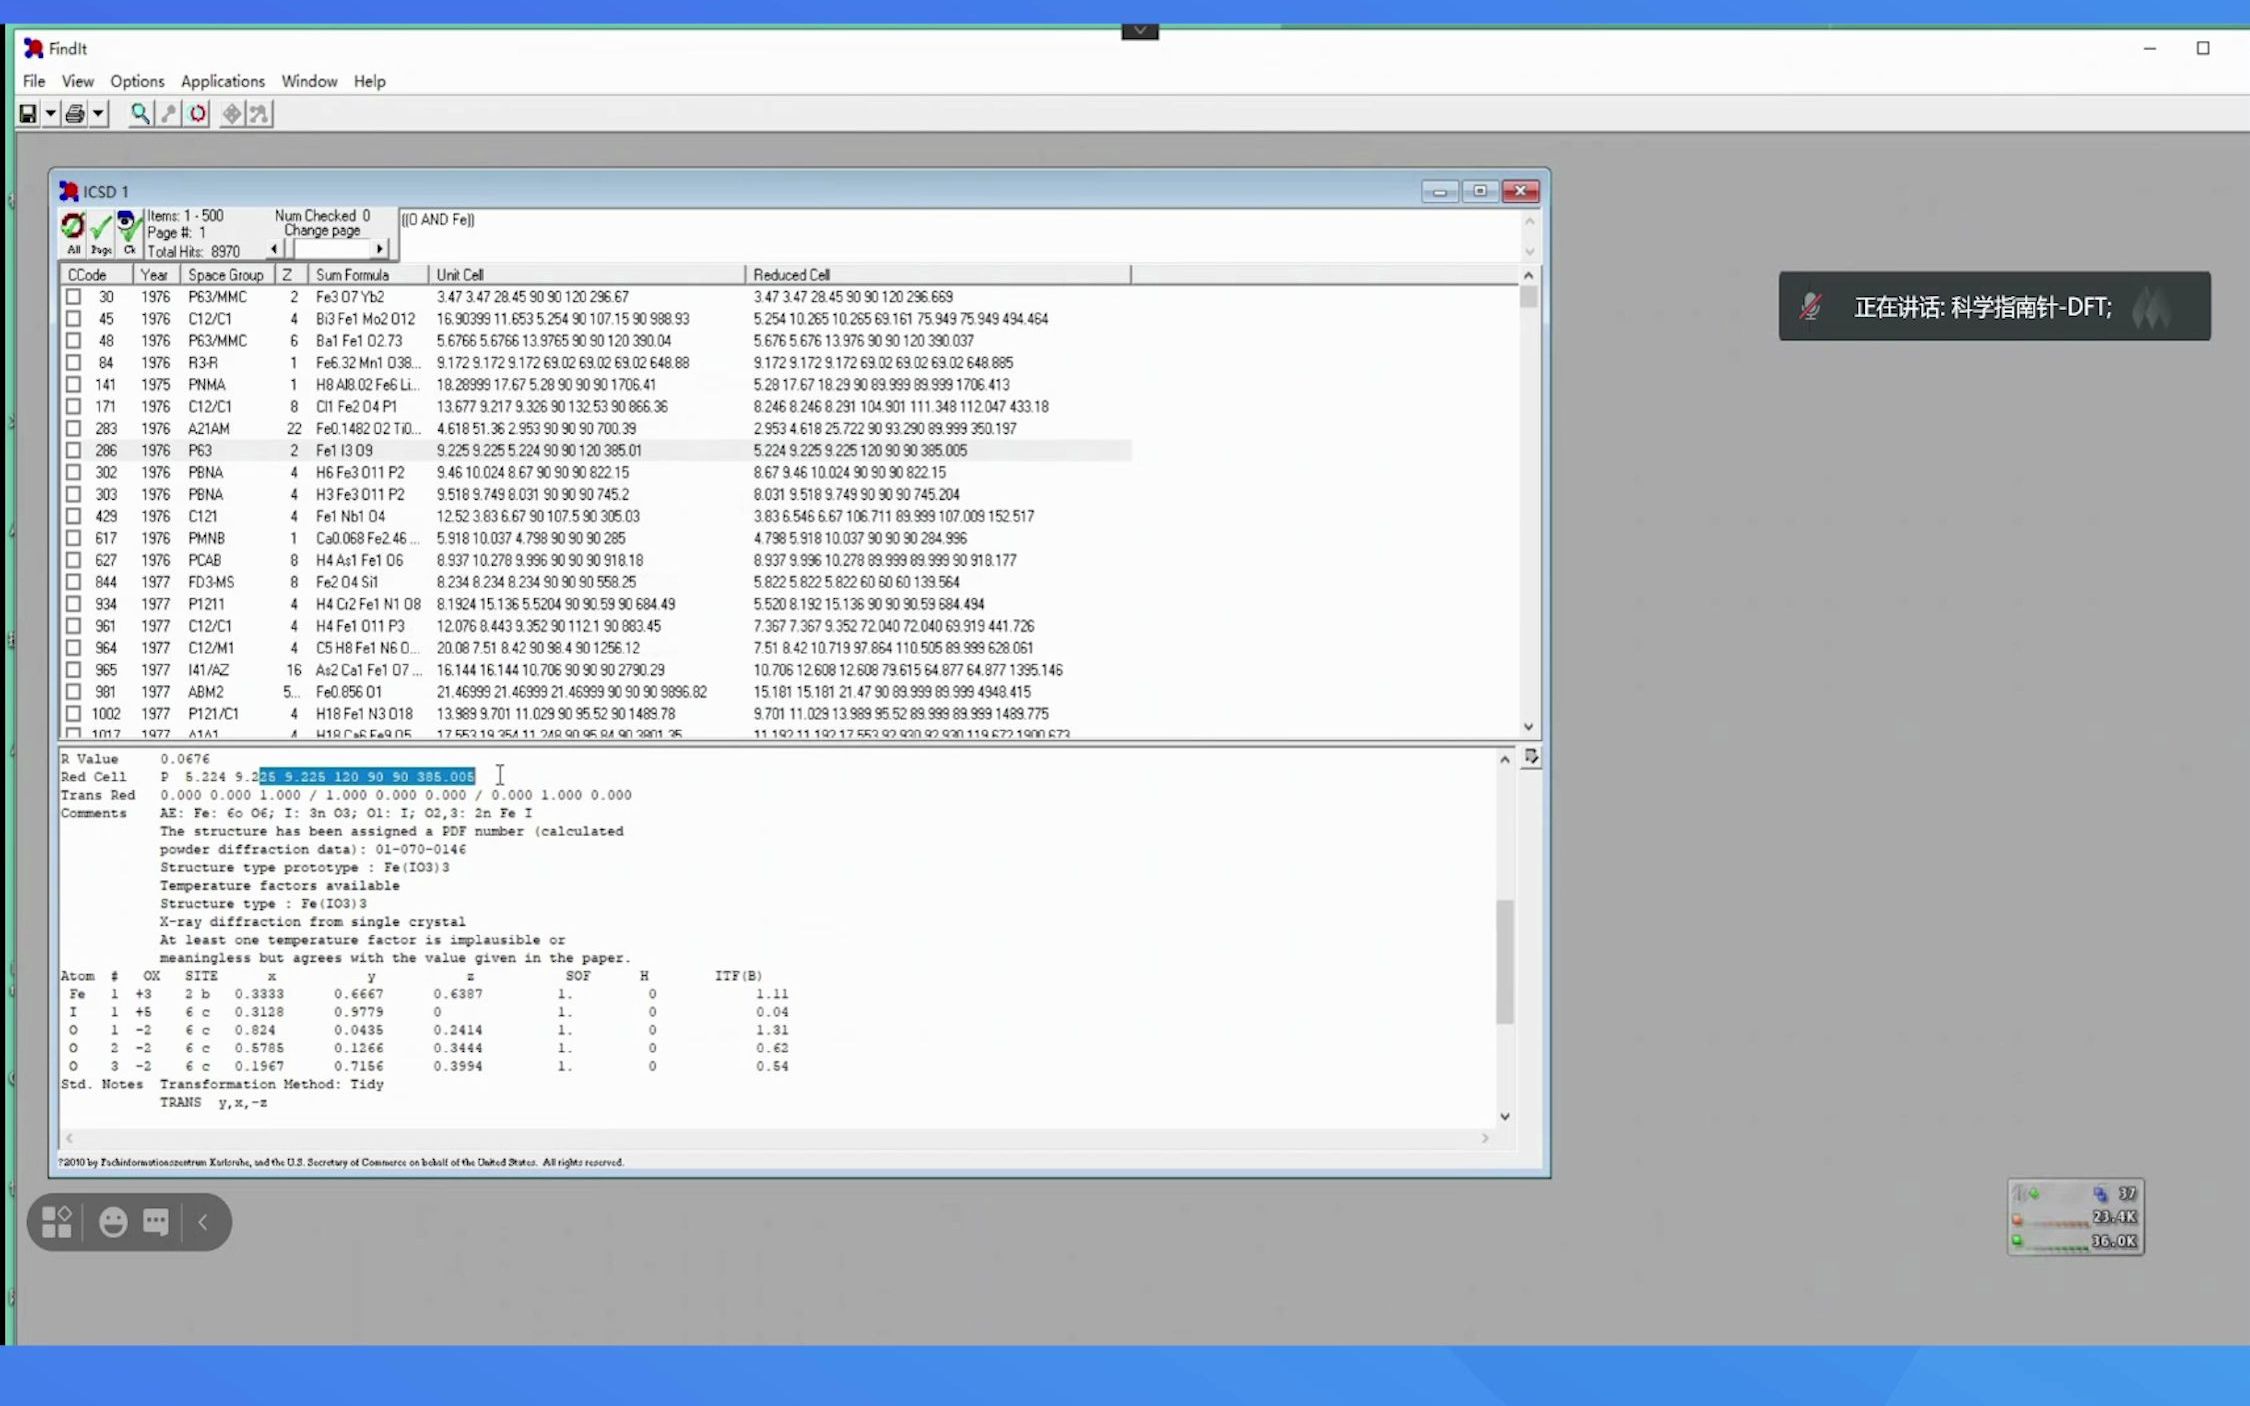Image resolution: width=2250 pixels, height=1406 pixels.
Task: Check the box for entry CCode 141
Action: tap(73, 385)
